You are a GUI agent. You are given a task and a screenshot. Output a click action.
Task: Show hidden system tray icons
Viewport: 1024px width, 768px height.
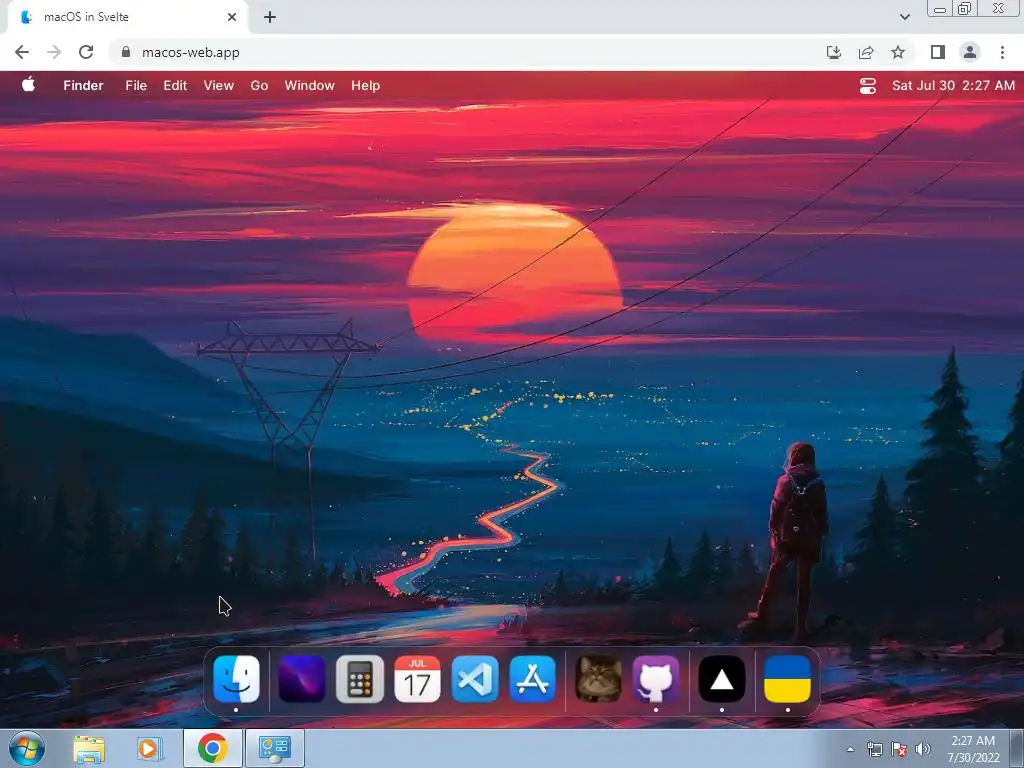click(850, 749)
